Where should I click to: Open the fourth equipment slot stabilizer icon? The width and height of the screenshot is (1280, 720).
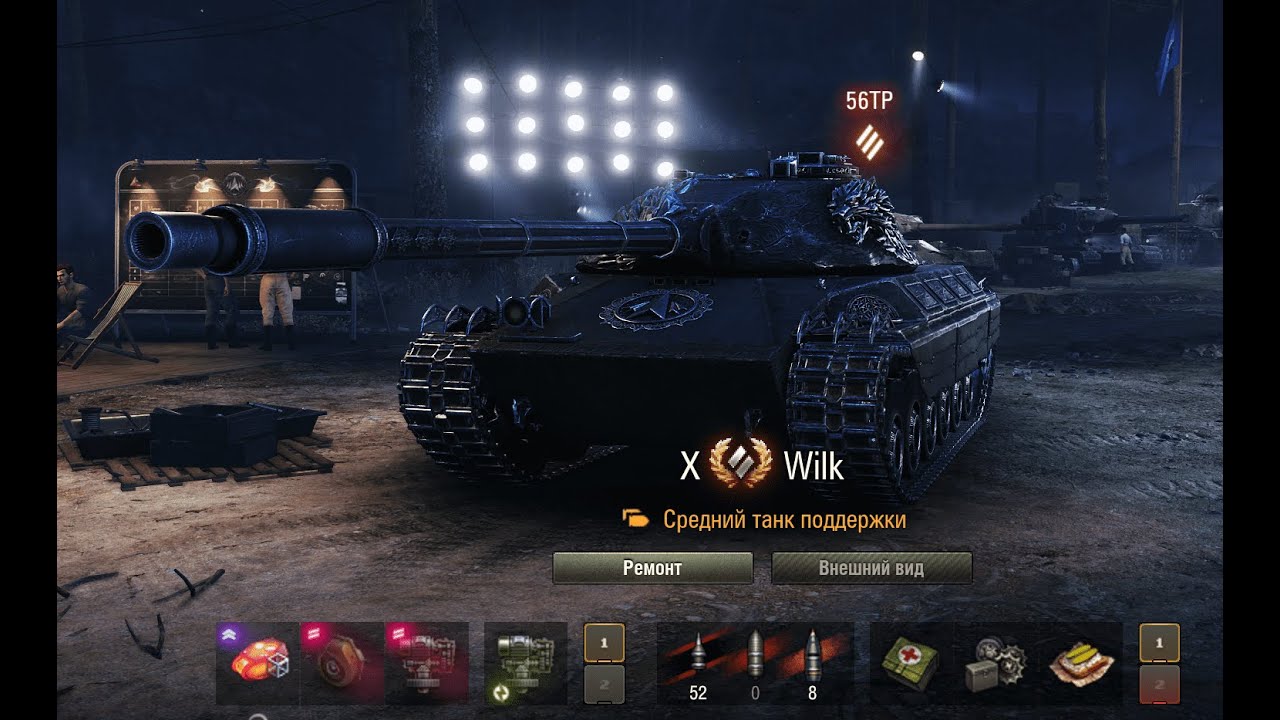526,663
